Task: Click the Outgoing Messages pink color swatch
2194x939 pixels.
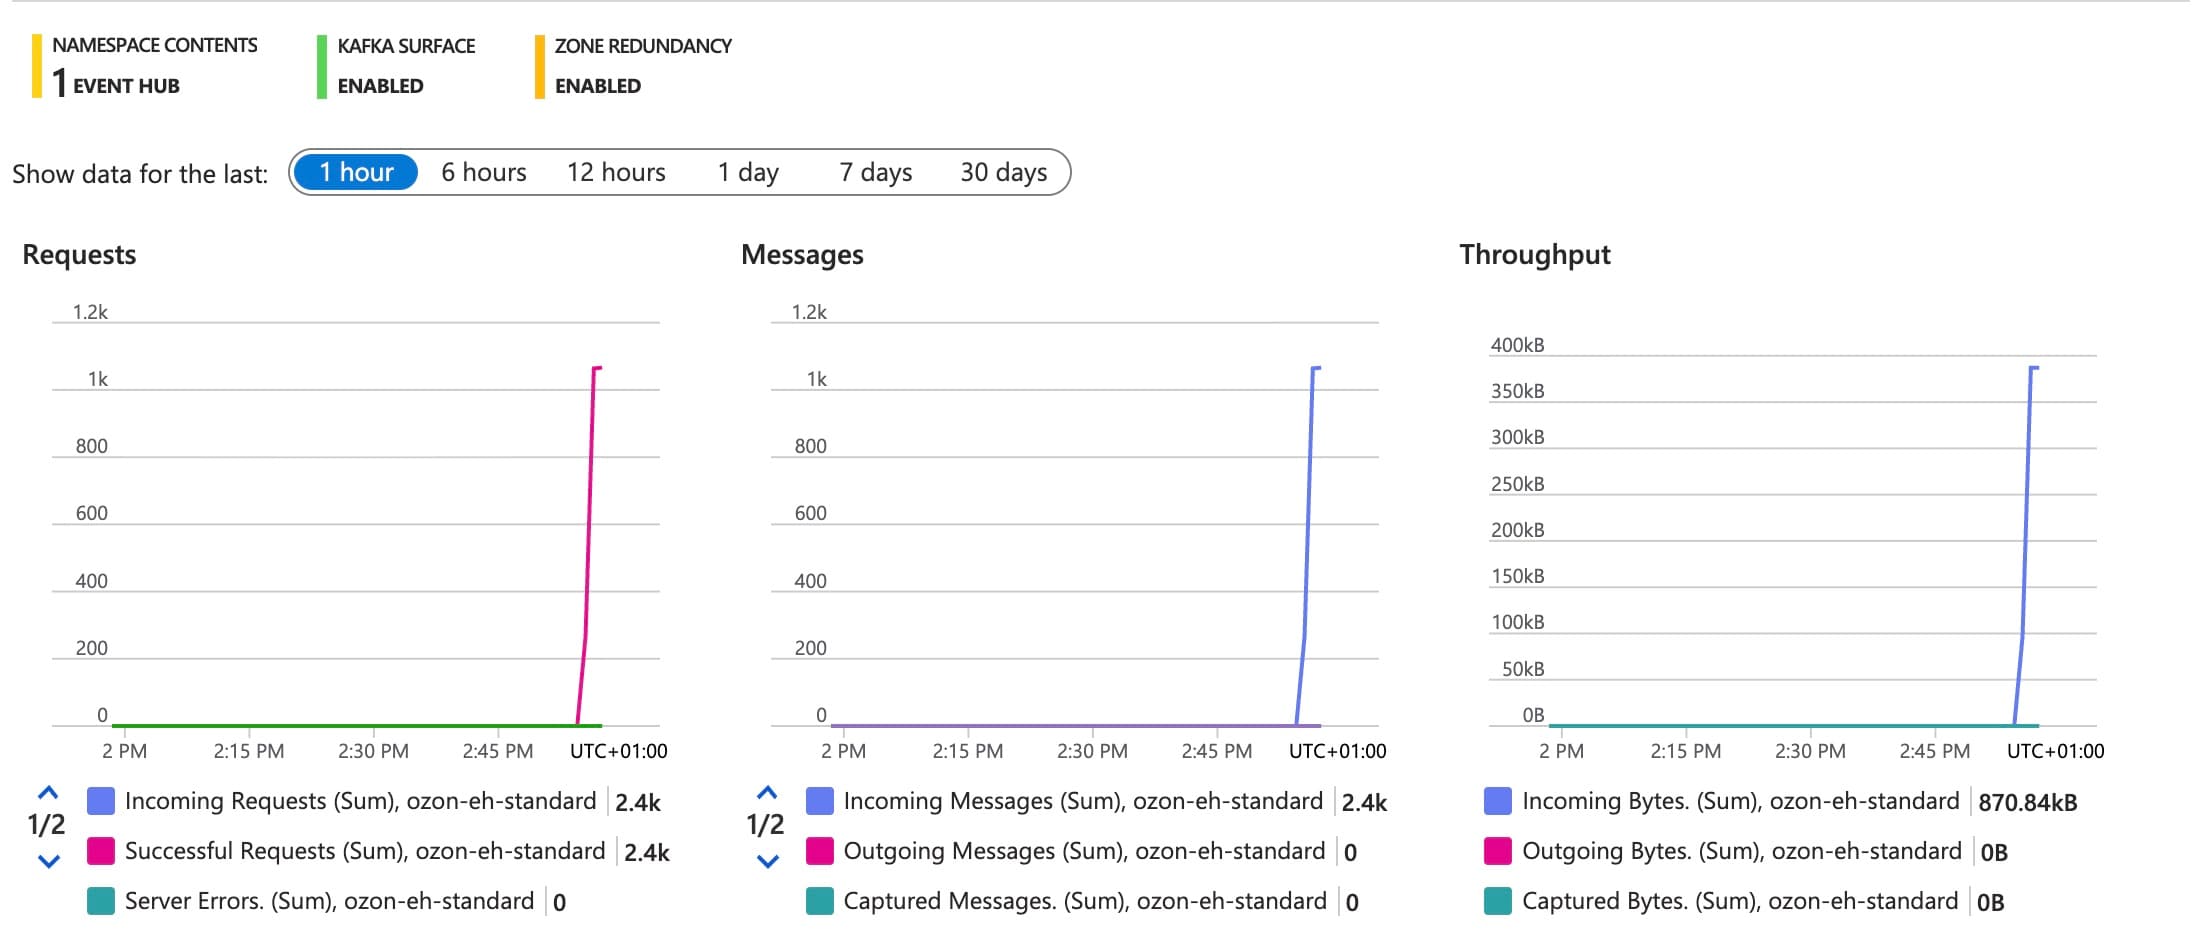Action: click(x=820, y=851)
